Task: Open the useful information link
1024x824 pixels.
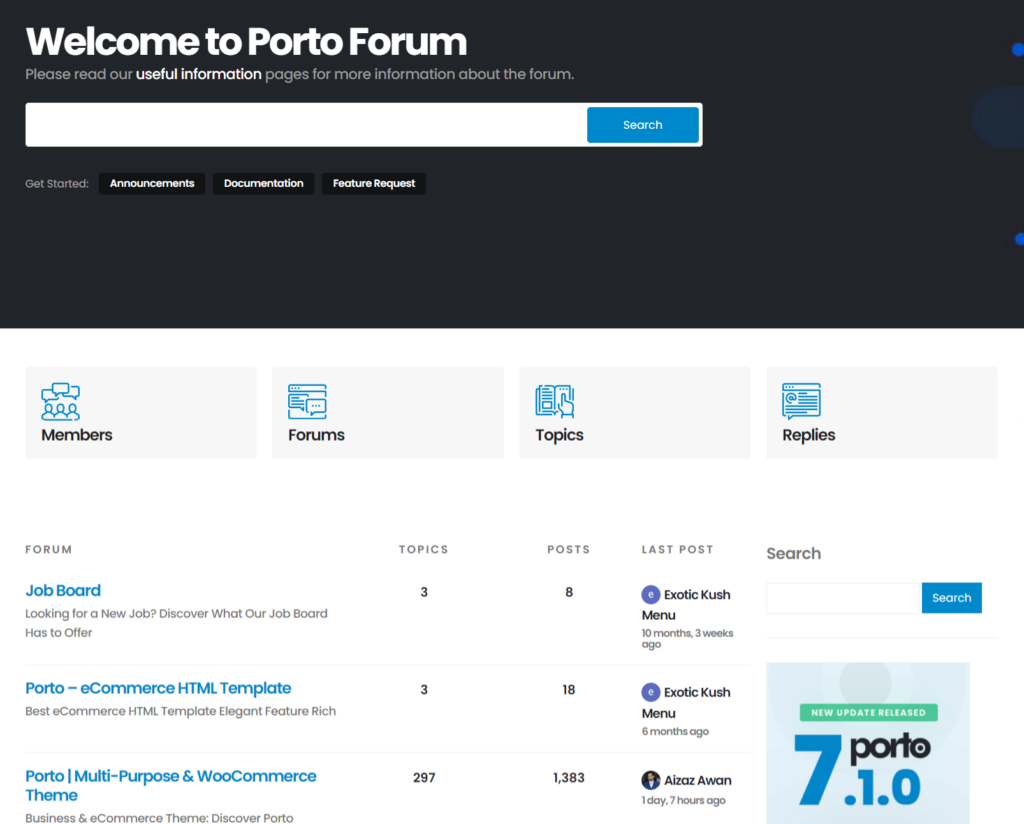Action: [198, 74]
